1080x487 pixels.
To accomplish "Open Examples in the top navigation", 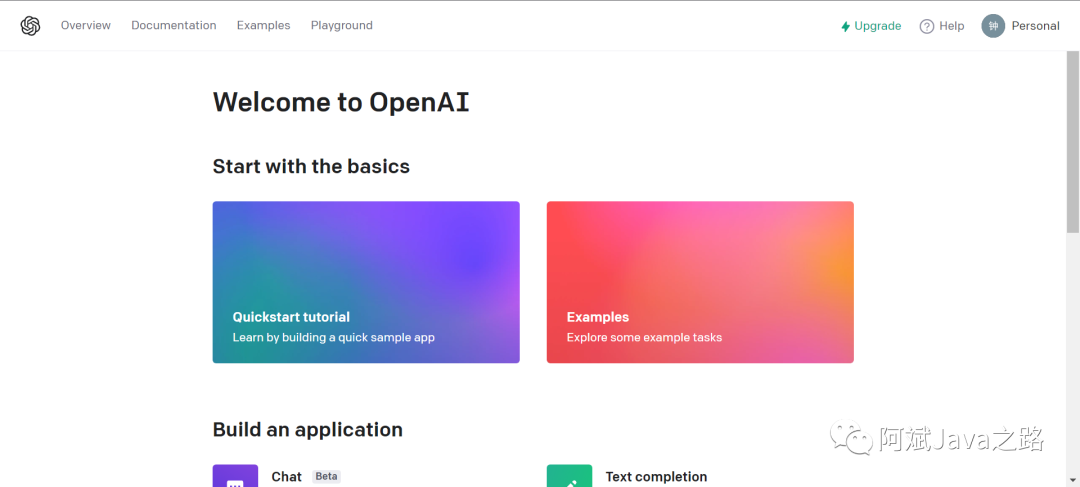I will pos(264,26).
